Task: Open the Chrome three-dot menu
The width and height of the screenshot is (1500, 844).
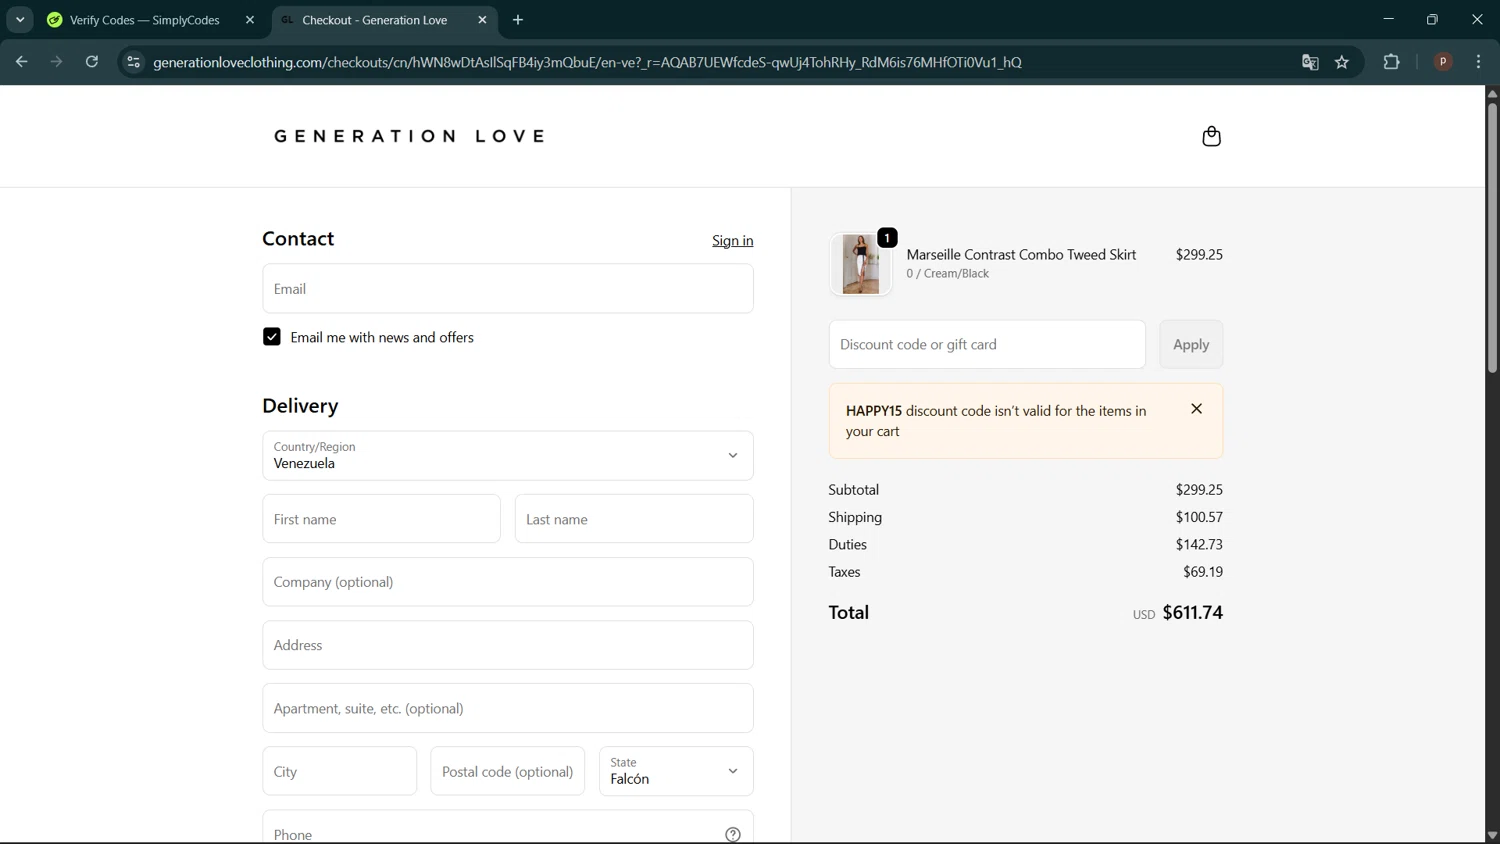Action: (x=1478, y=62)
